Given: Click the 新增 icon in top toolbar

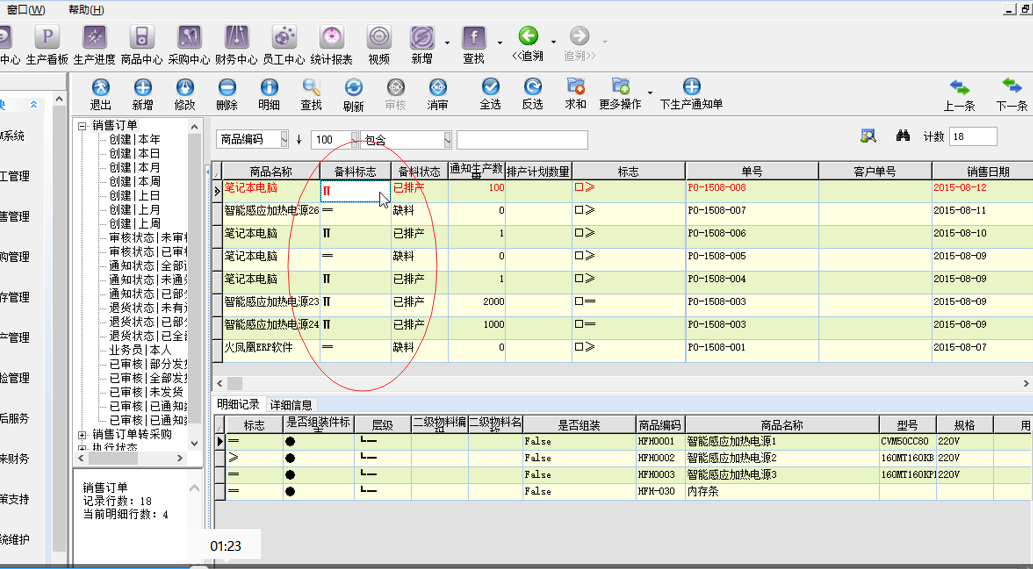Looking at the screenshot, I should point(422,37).
